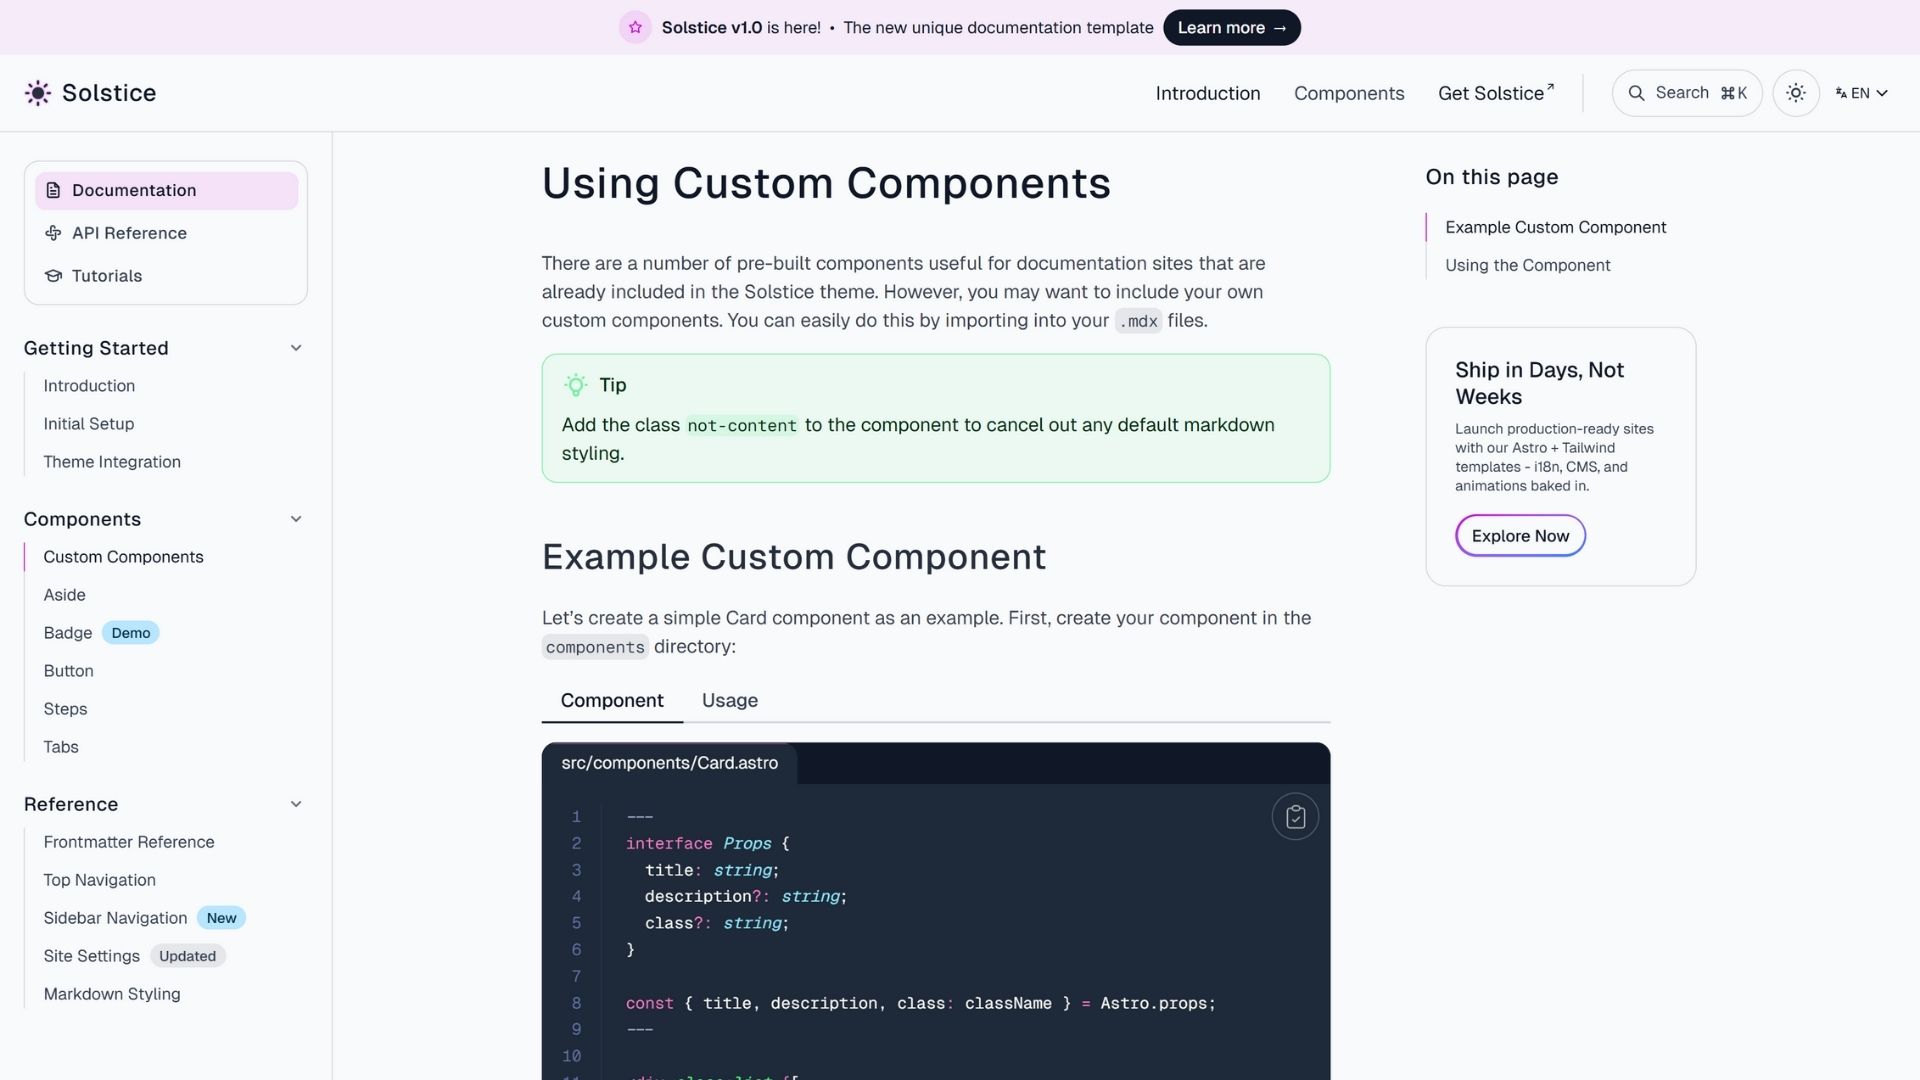The width and height of the screenshot is (1920, 1080).
Task: Open the Badge page in sidebar
Action: point(68,633)
